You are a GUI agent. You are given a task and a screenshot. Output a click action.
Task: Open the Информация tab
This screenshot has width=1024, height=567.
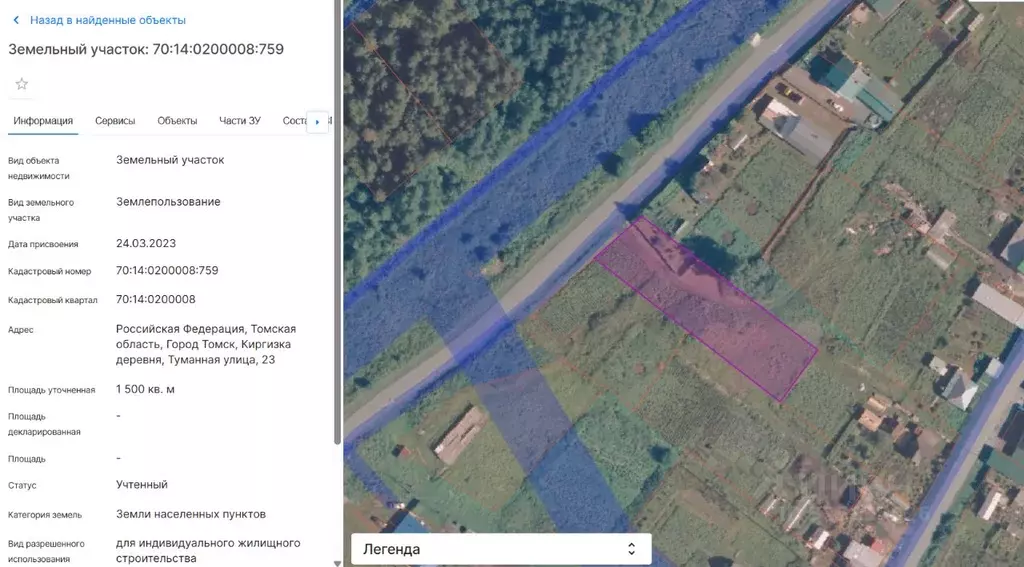pos(43,121)
